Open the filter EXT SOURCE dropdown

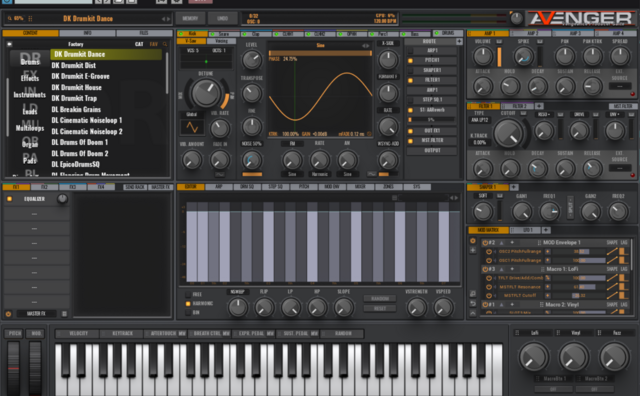[620, 168]
